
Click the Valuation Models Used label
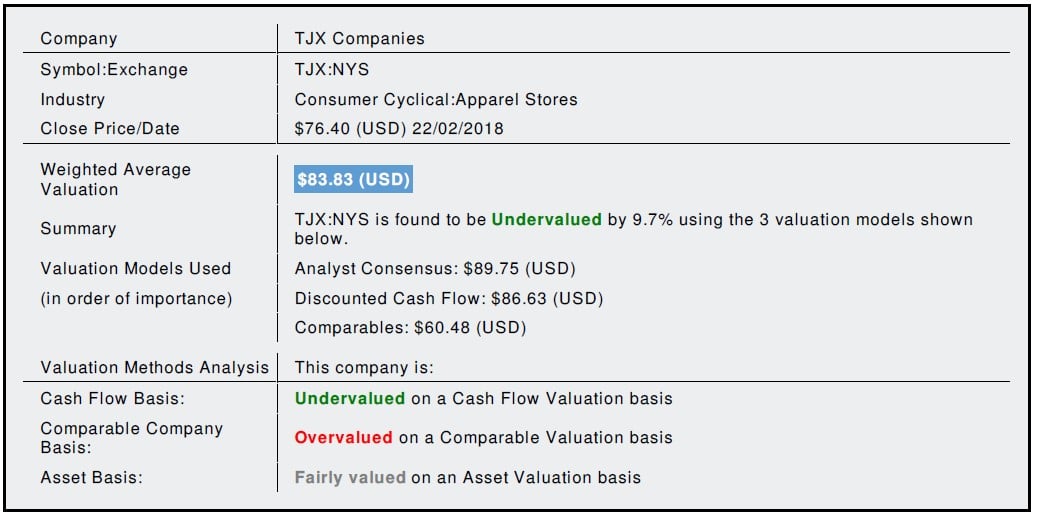(135, 269)
